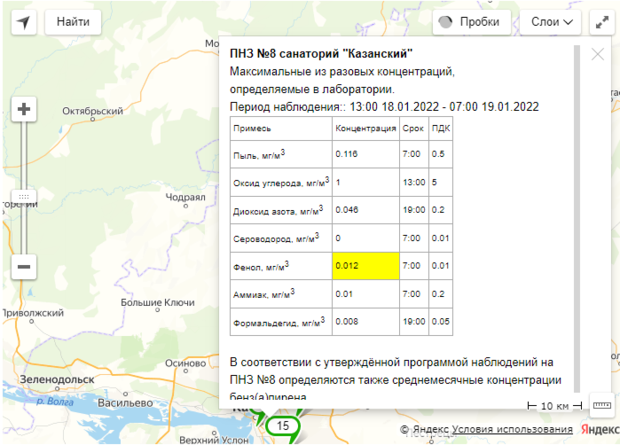Click the ПДК column header

(439, 129)
